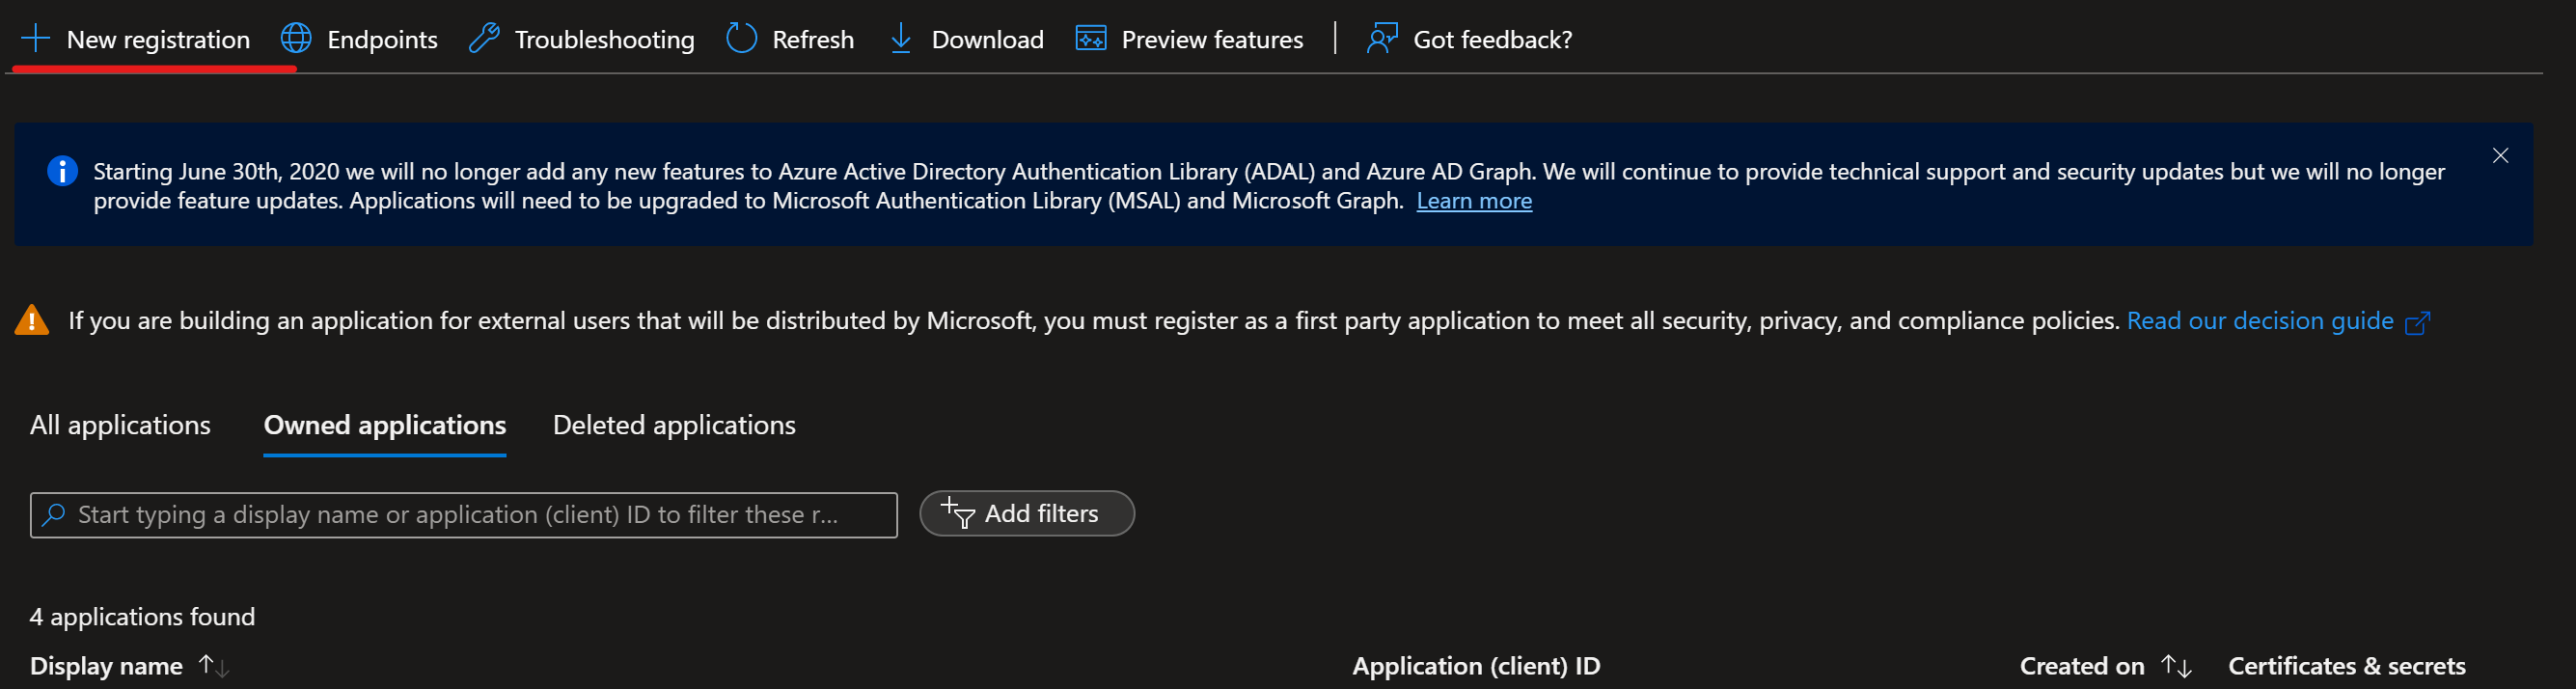
Task: Sort by Display name column arrows
Action: point(214,666)
